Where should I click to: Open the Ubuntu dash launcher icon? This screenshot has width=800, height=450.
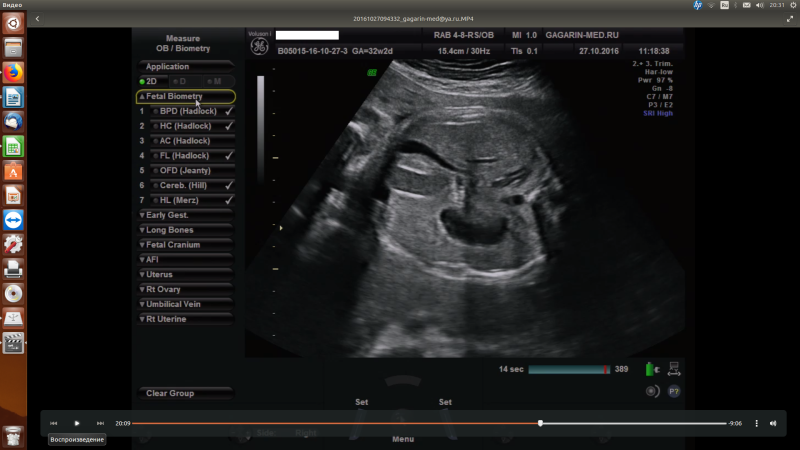point(13,23)
